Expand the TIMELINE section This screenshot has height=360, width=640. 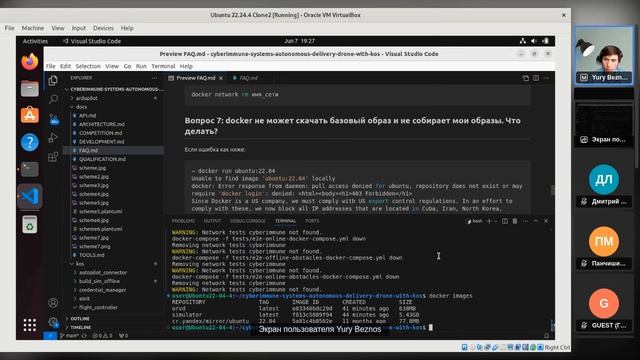click(x=80, y=327)
